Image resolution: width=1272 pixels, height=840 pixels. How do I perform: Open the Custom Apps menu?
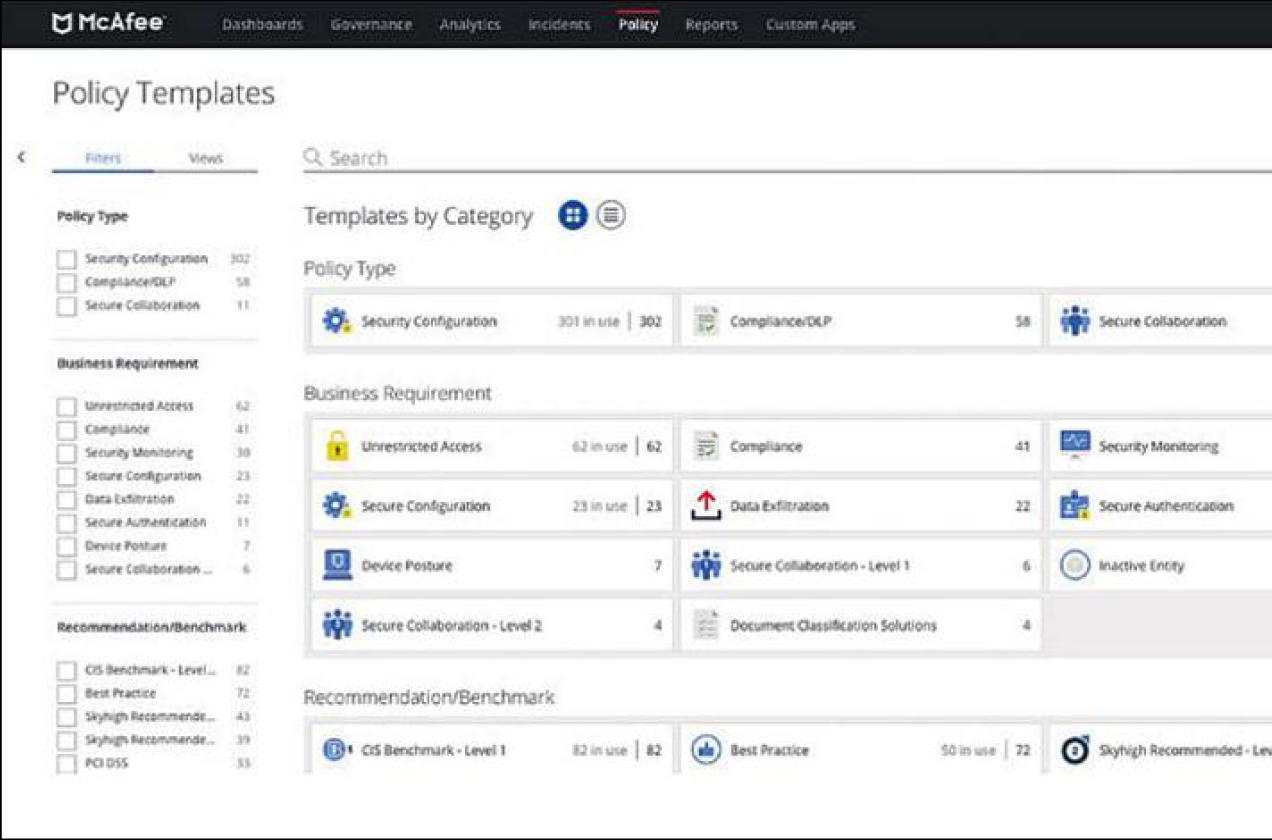click(x=810, y=25)
